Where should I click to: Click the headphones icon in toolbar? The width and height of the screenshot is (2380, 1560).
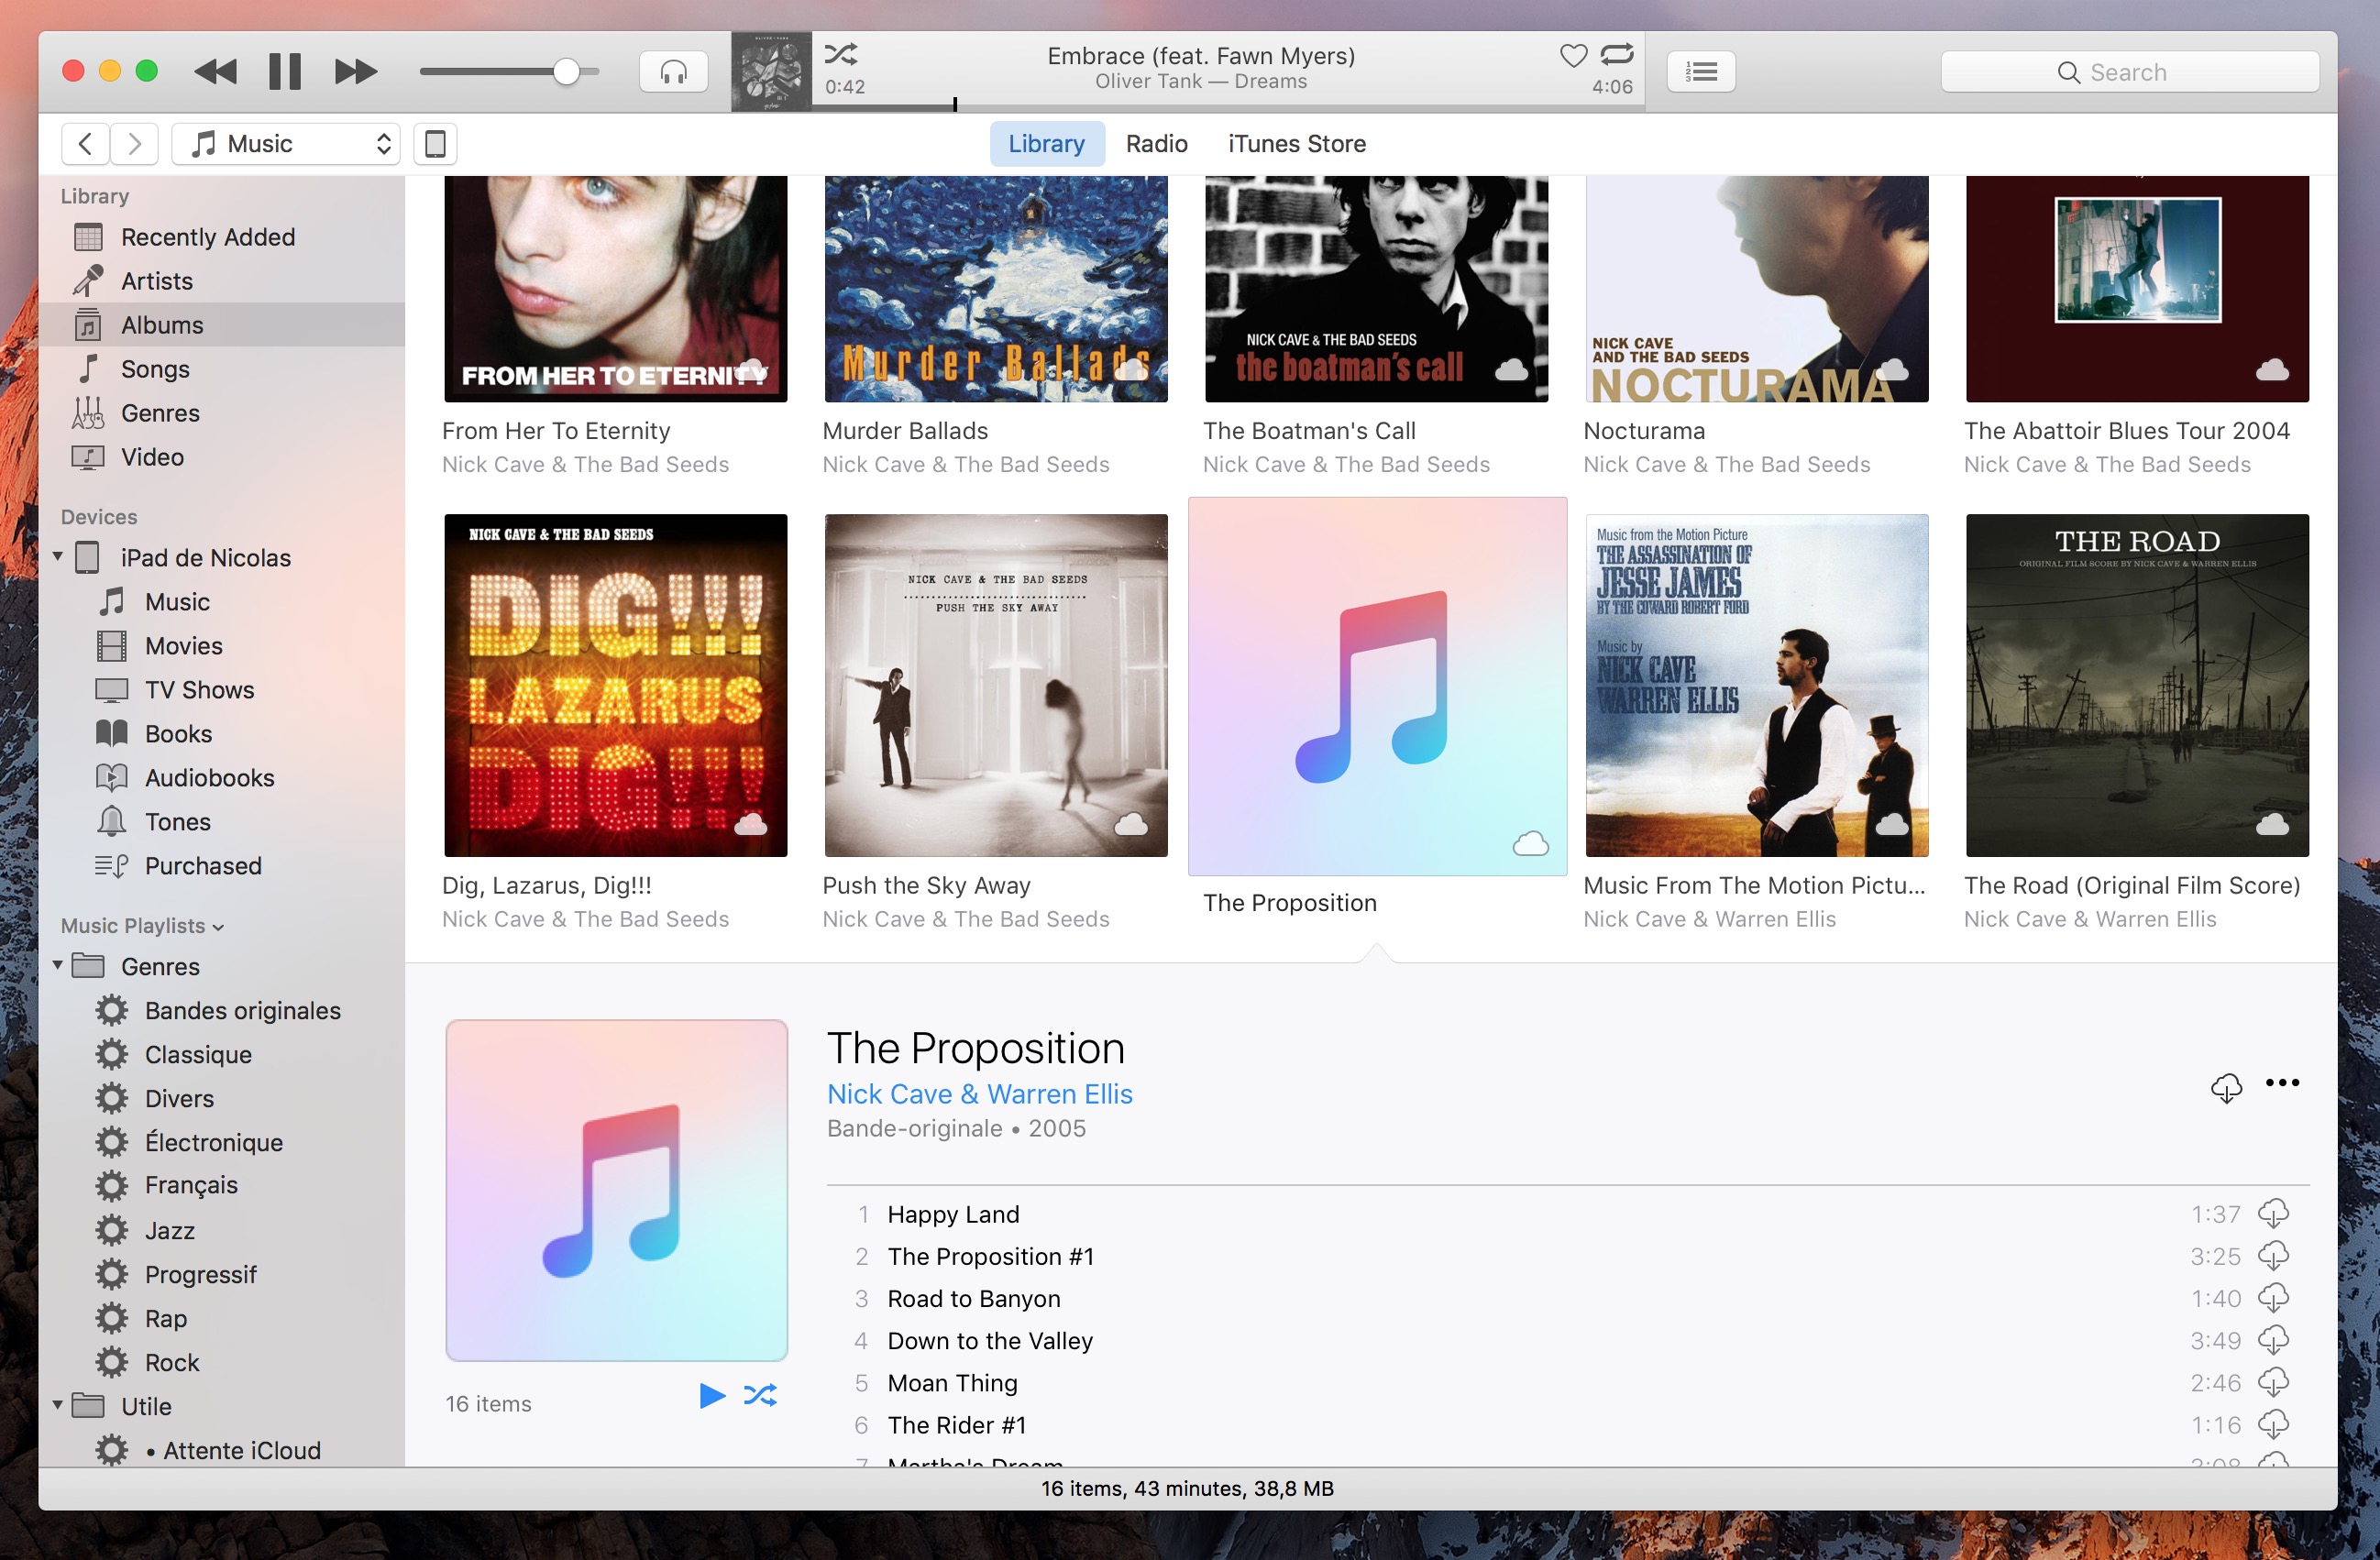670,70
